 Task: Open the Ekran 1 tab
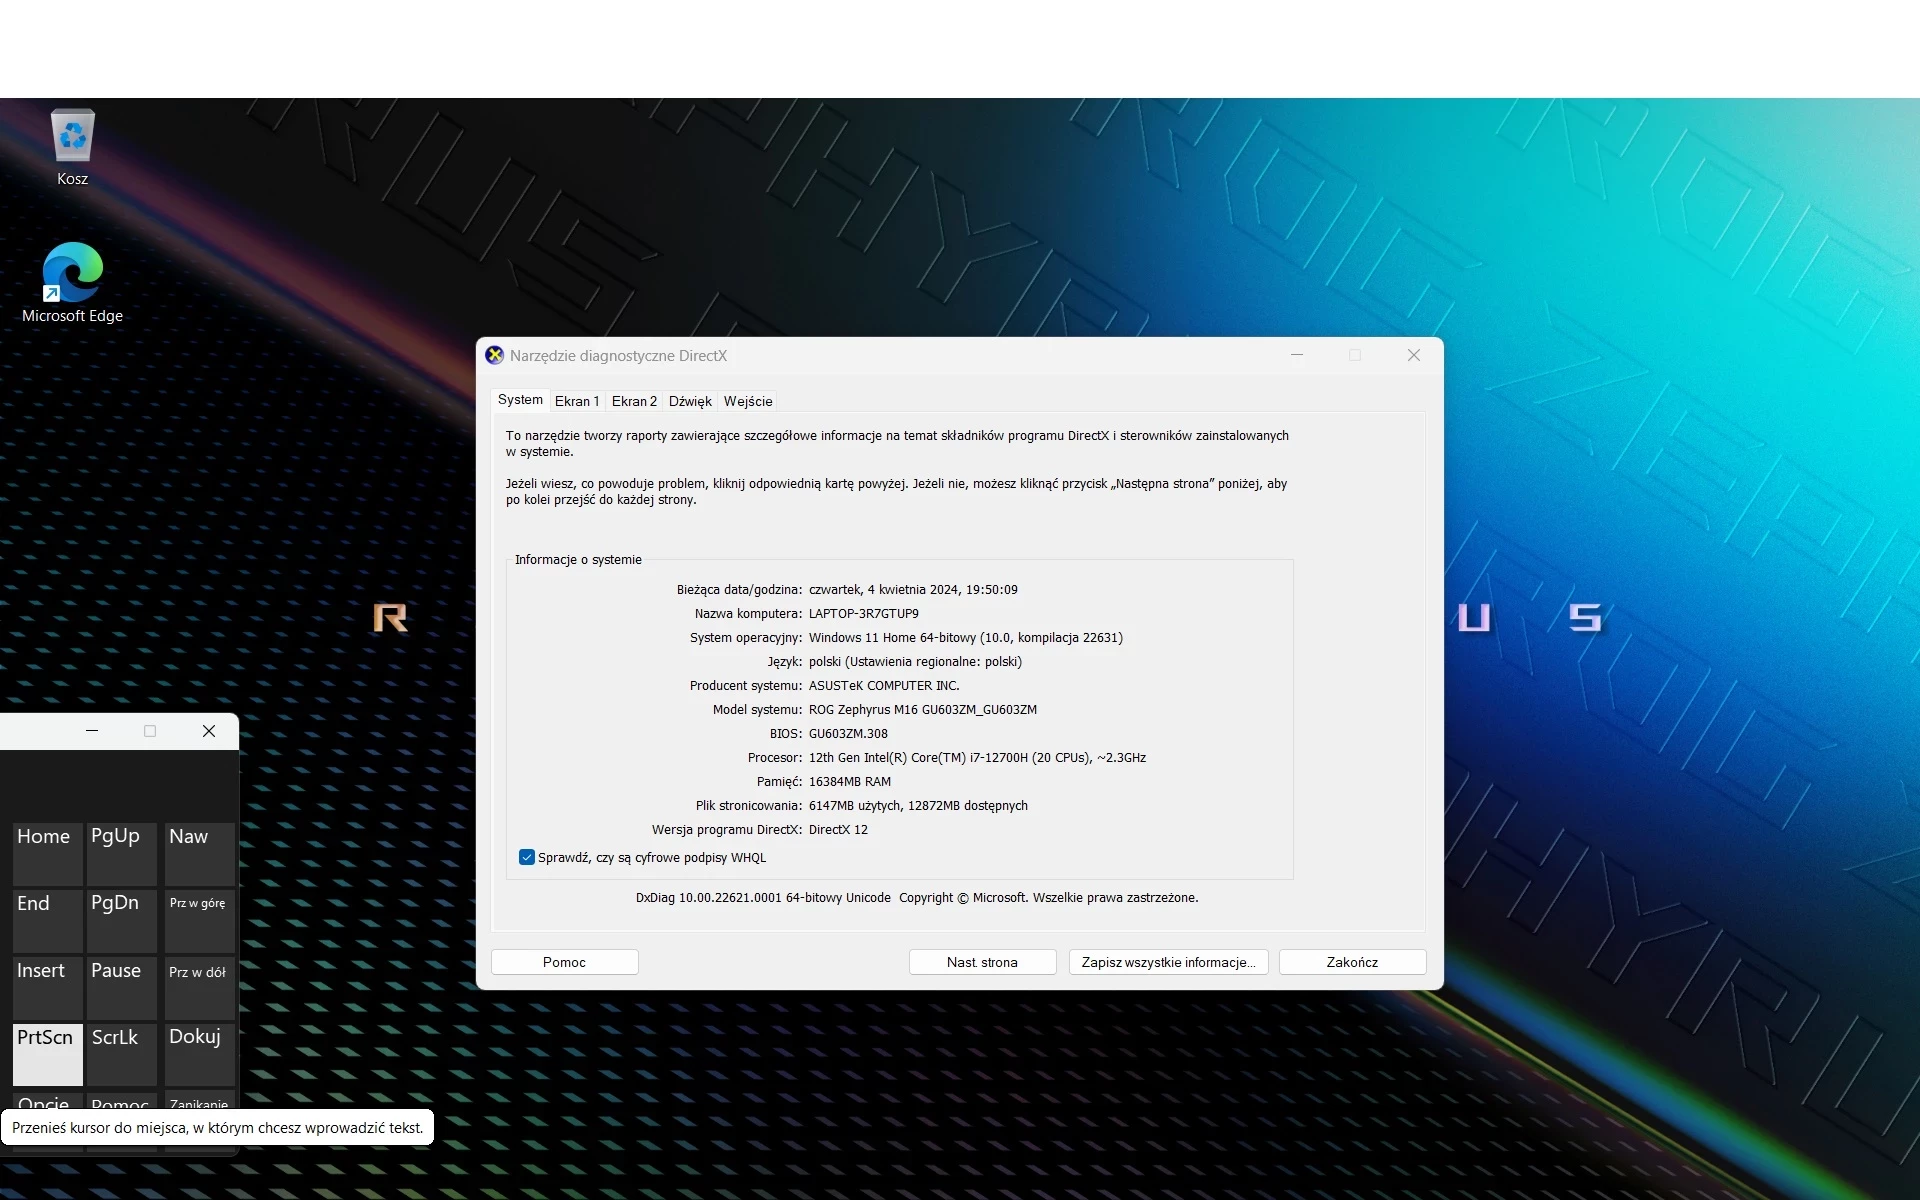point(577,401)
